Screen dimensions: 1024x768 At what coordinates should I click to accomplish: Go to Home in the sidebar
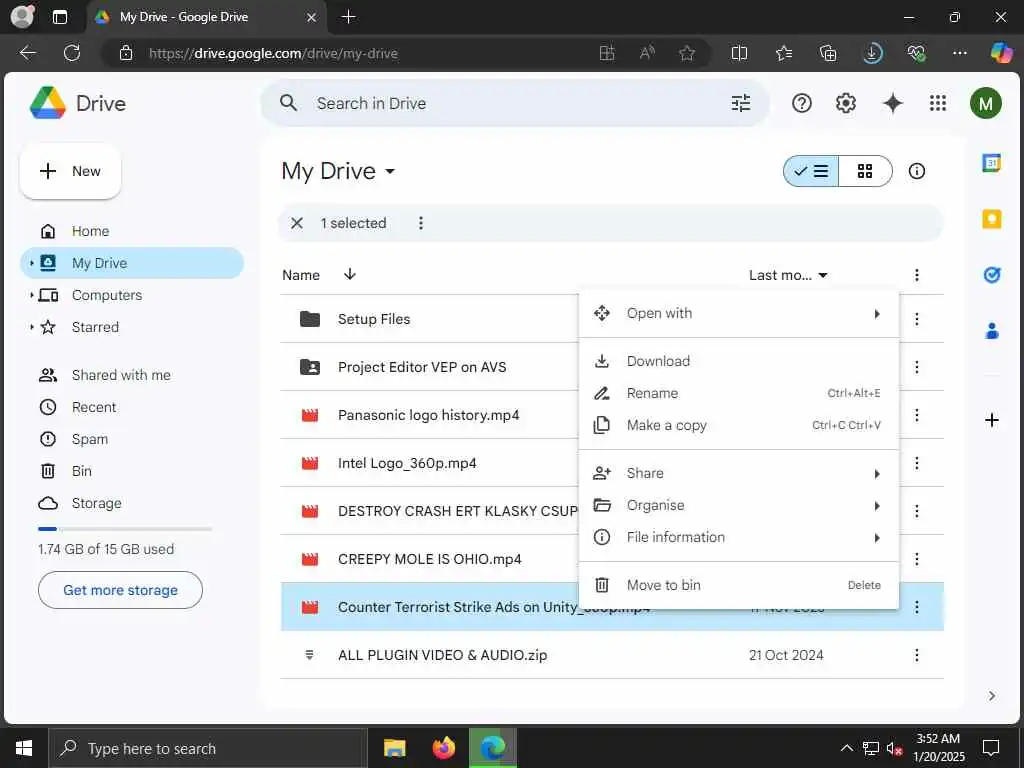tap(131, 231)
